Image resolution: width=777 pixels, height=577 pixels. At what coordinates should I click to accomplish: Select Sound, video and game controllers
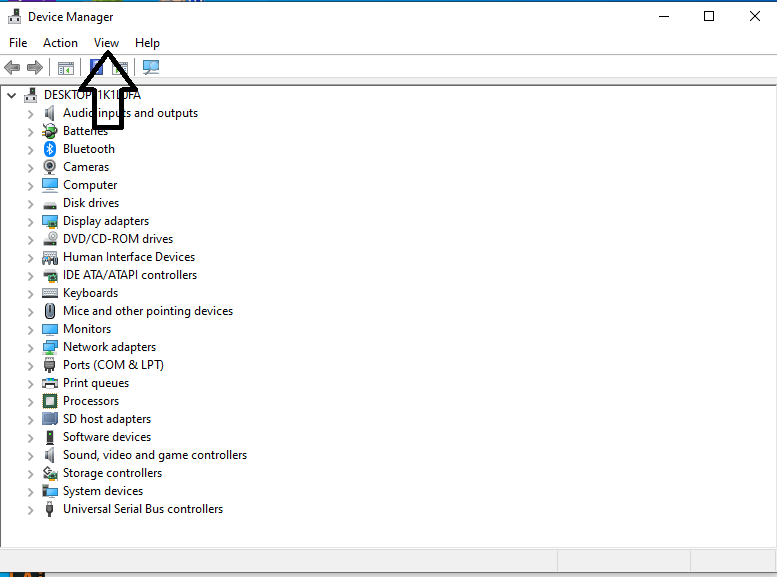pyautogui.click(x=154, y=455)
